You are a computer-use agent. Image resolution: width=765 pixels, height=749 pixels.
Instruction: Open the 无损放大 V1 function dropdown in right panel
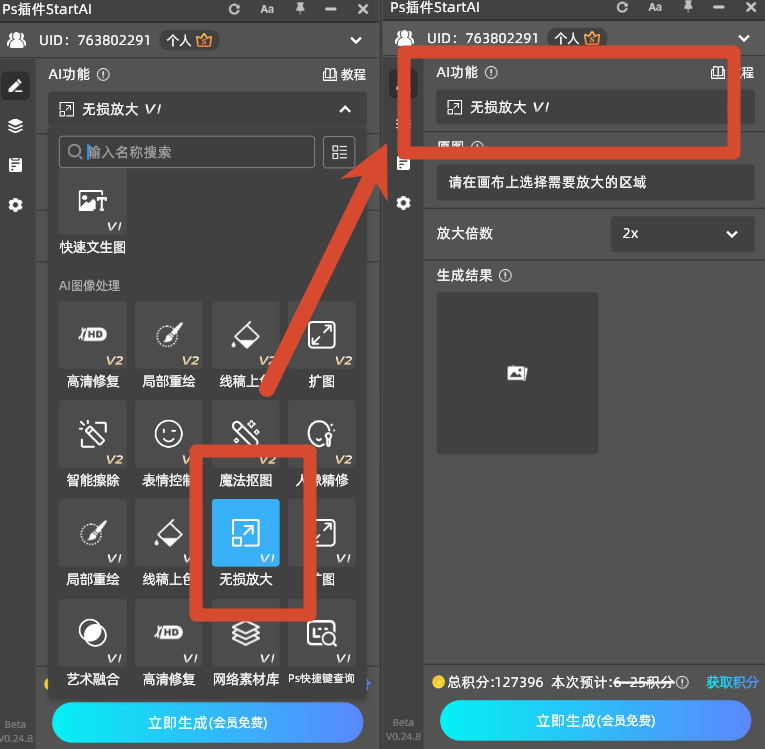(595, 107)
